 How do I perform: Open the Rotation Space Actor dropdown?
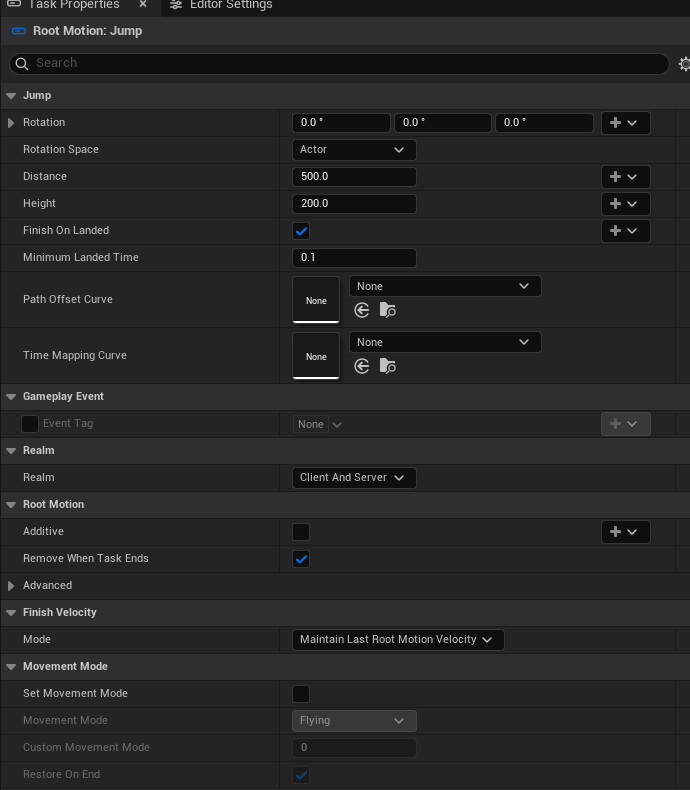tap(354, 150)
